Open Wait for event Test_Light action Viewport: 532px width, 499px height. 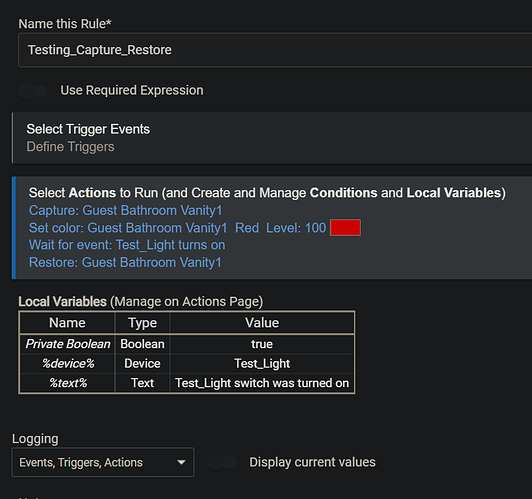point(127,245)
